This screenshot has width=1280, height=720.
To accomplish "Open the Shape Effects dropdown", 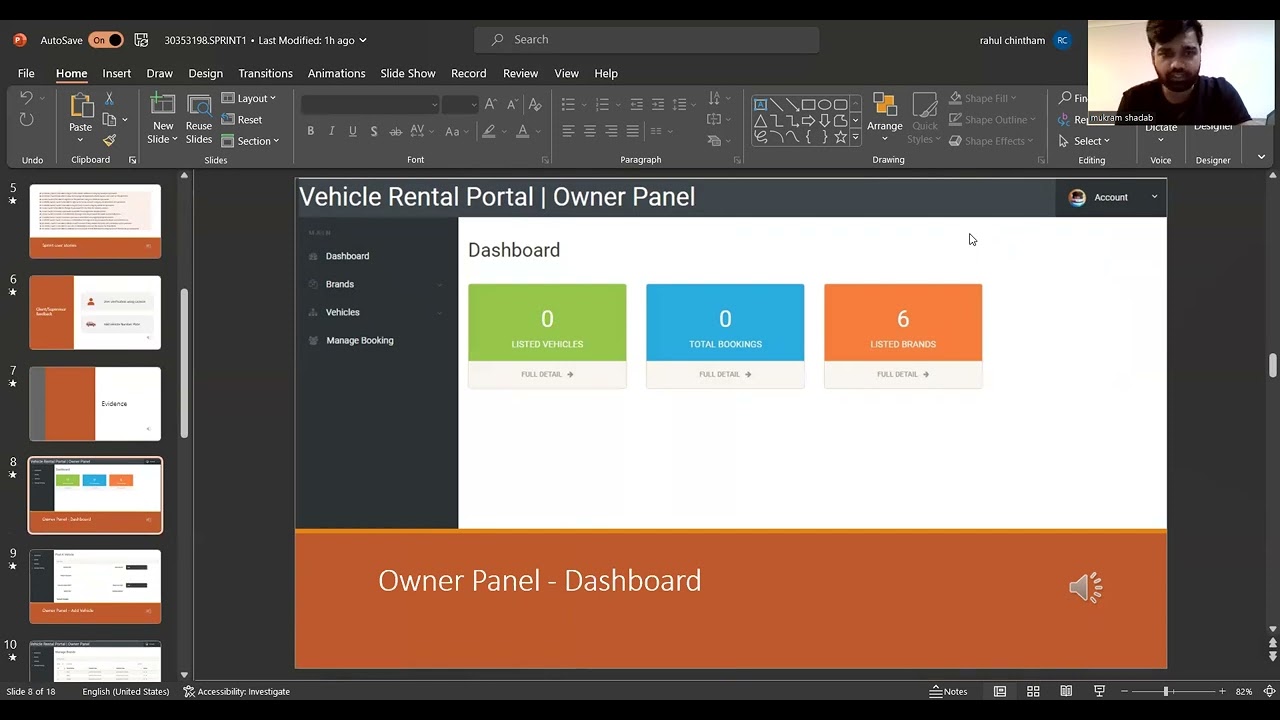I will 989,141.
